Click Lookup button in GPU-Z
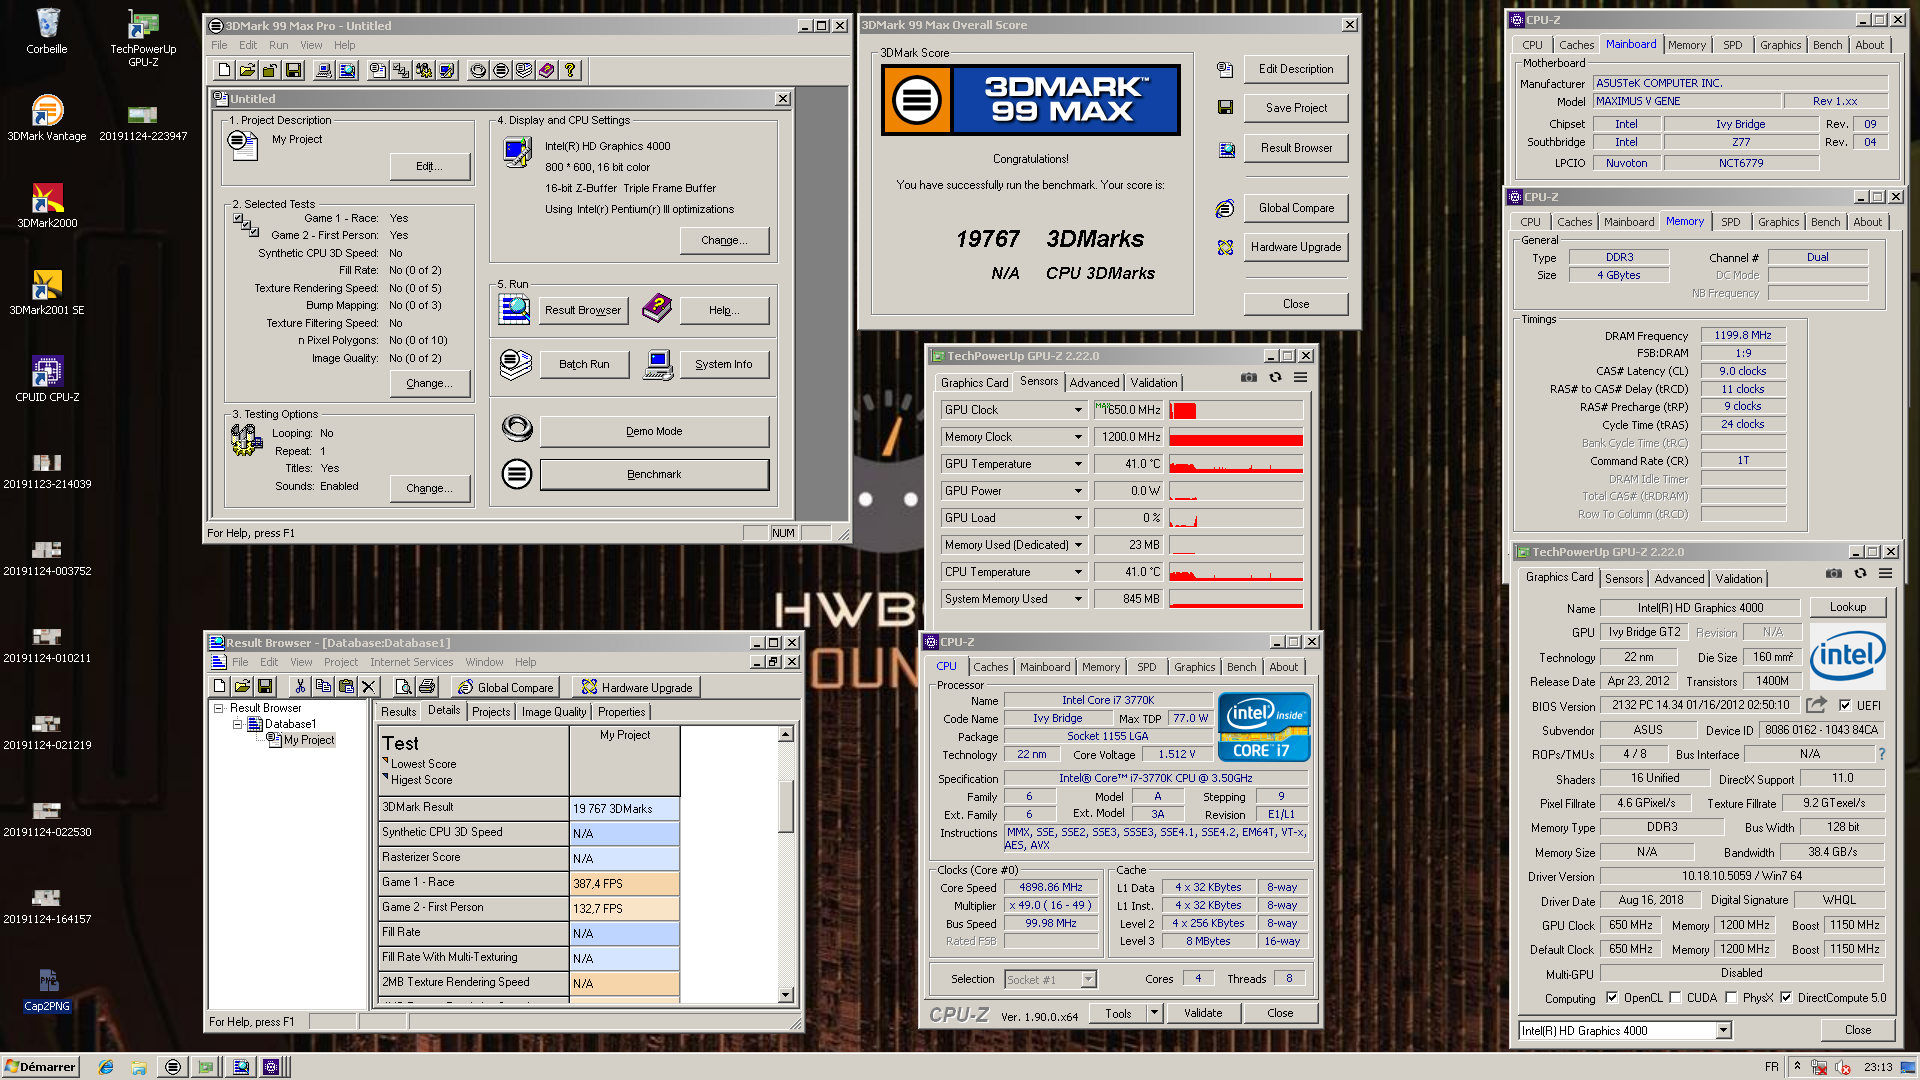 pos(1848,607)
